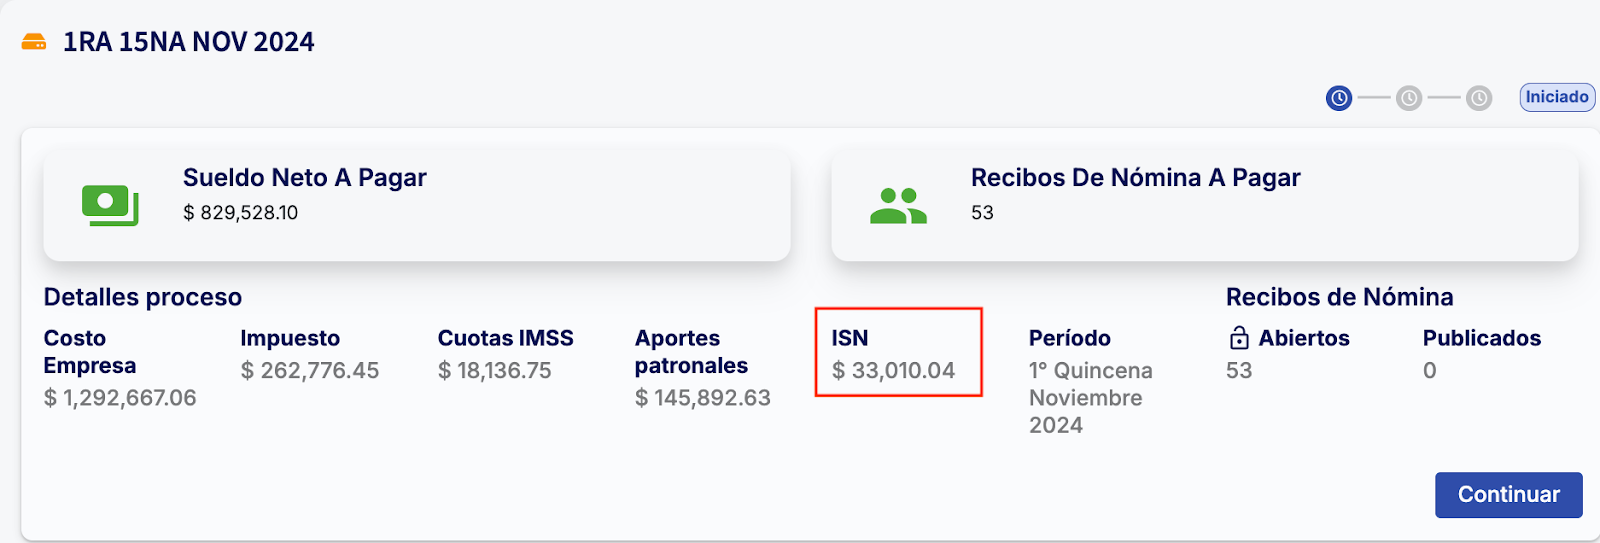
Task: Select the Recibos De Nómina A Pagar card
Action: click(x=1204, y=205)
